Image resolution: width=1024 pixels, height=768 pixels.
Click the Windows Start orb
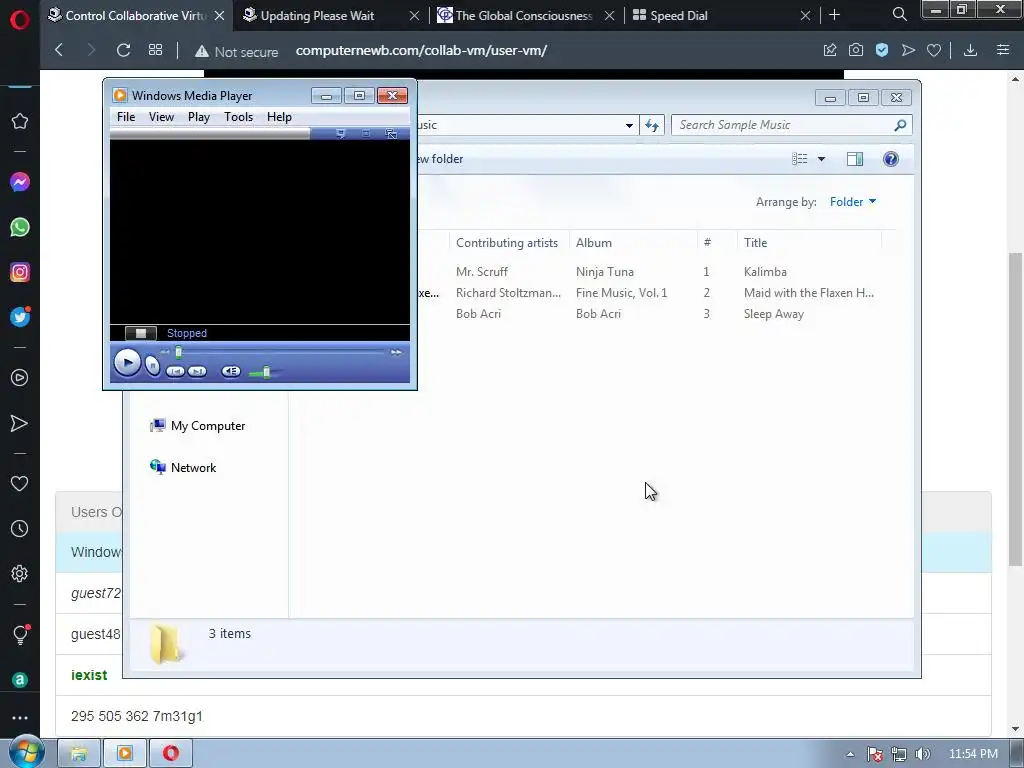tap(26, 752)
